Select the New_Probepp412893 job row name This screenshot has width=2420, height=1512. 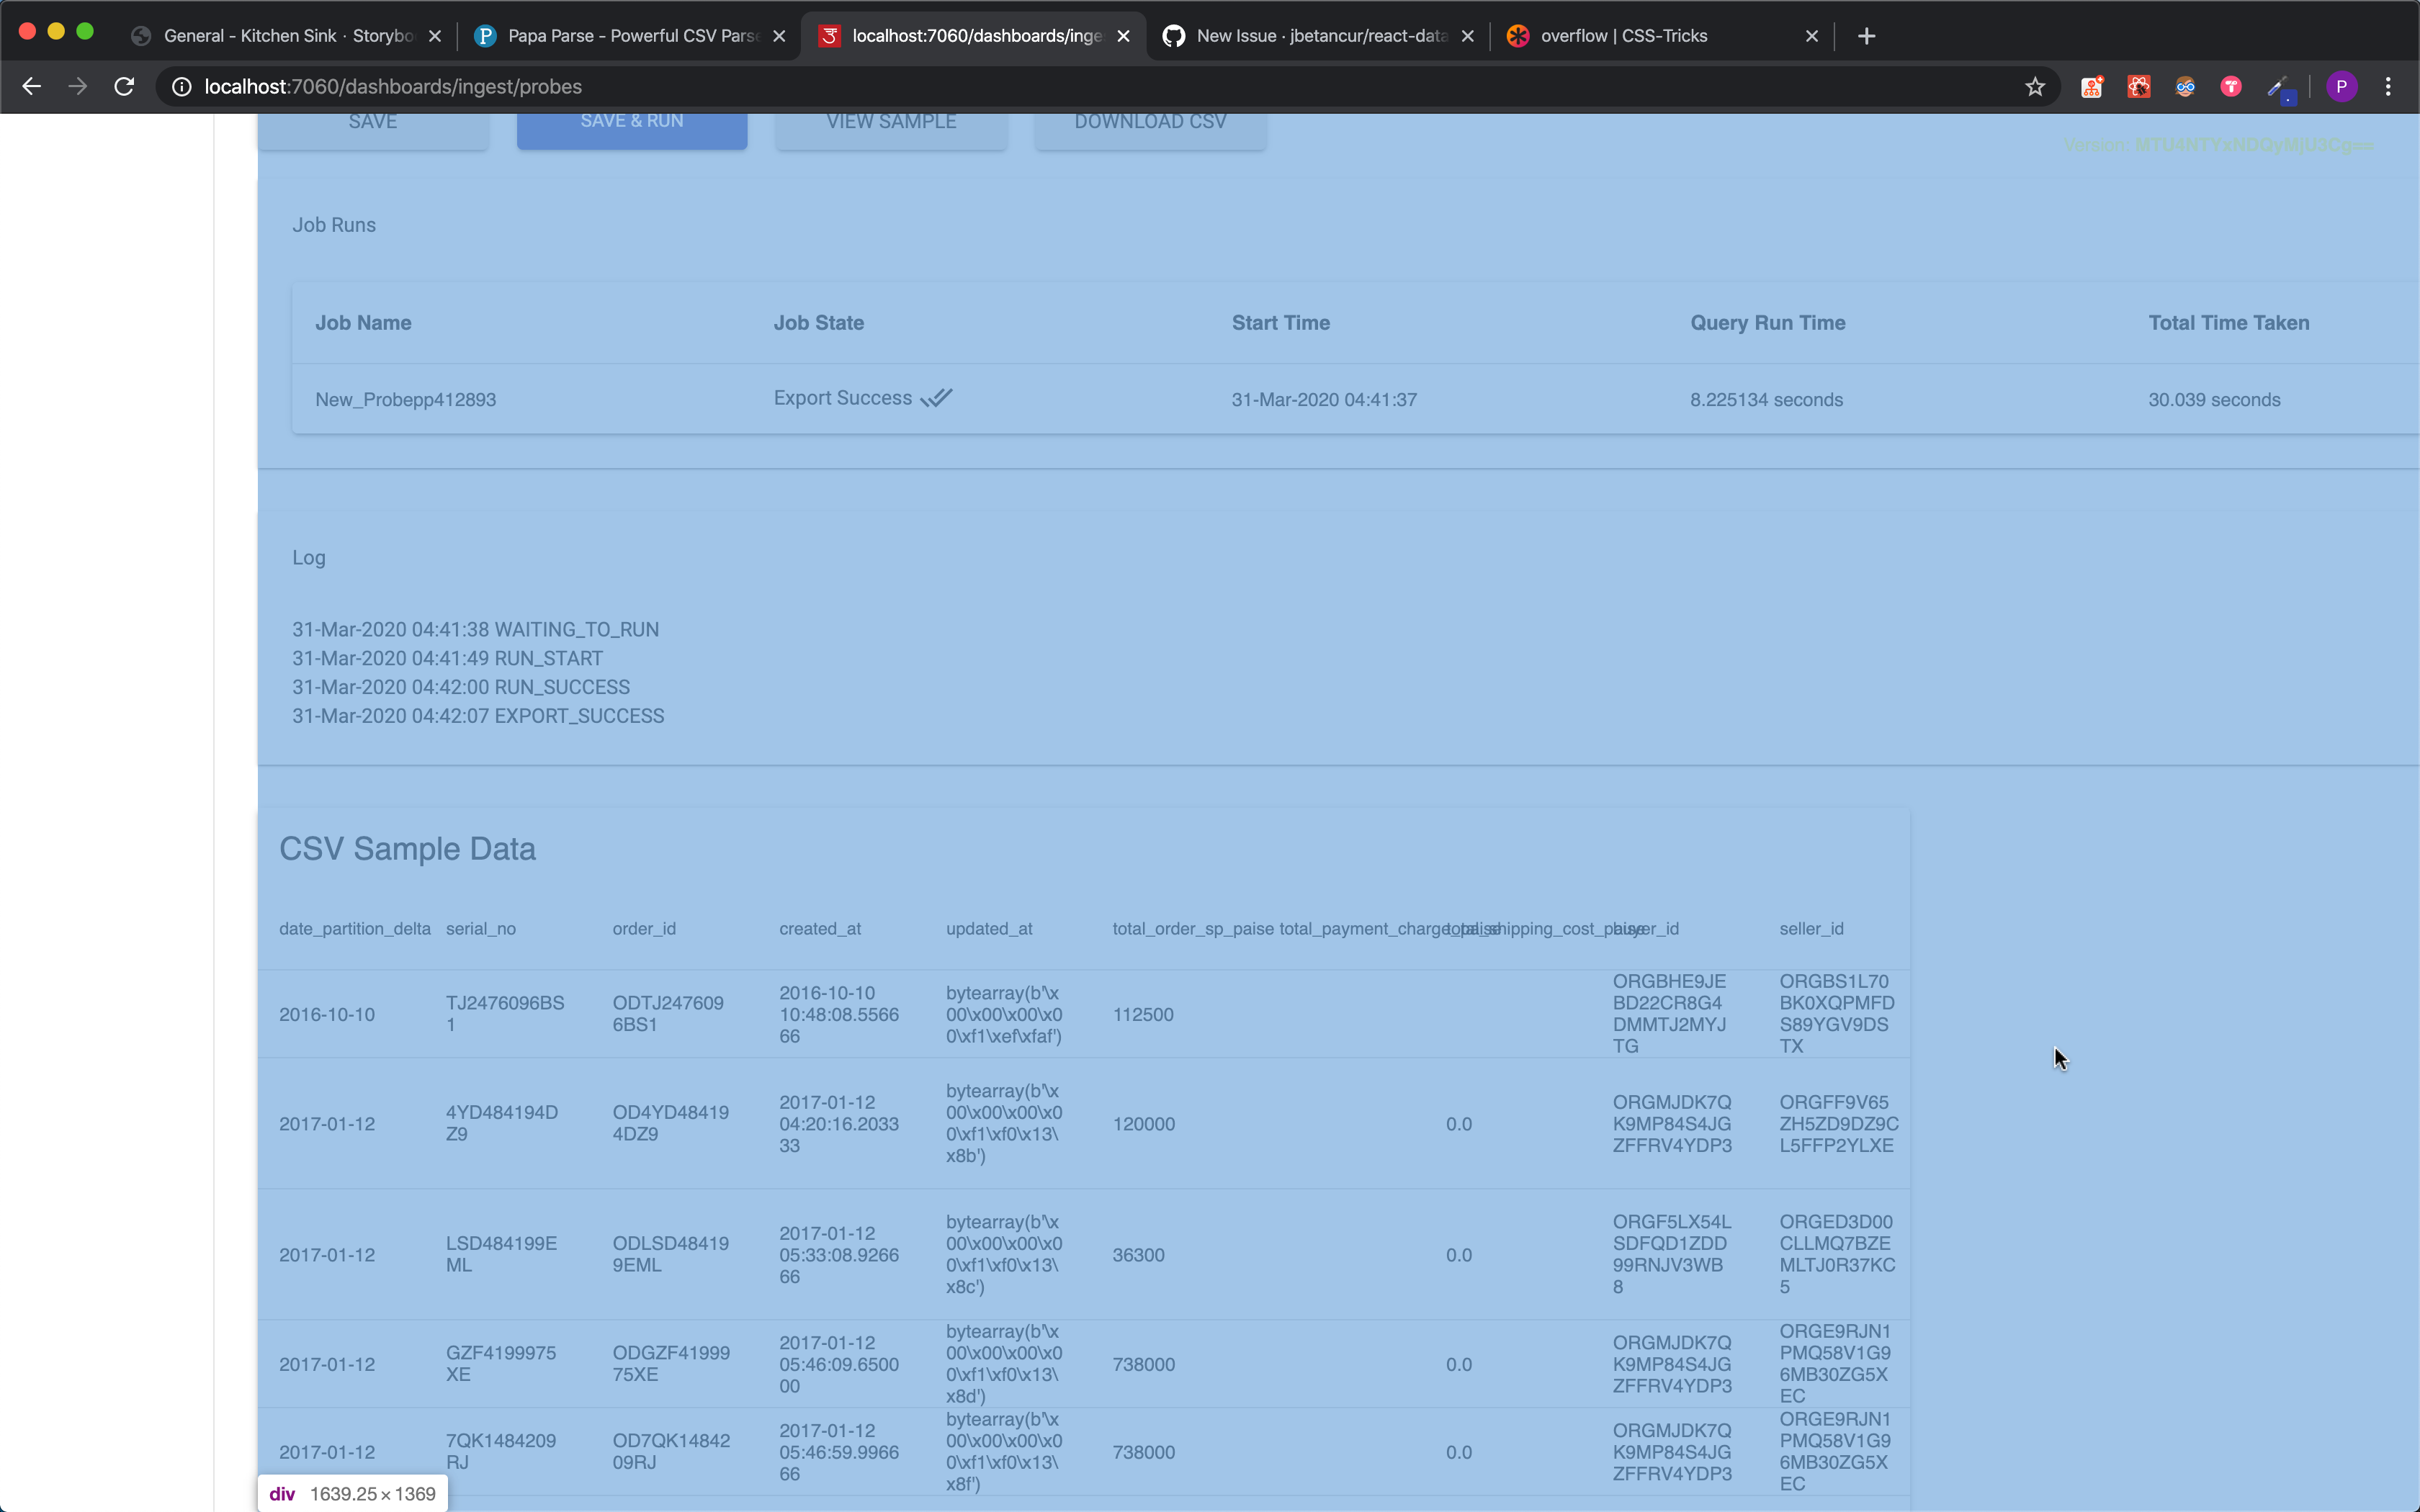(x=405, y=400)
